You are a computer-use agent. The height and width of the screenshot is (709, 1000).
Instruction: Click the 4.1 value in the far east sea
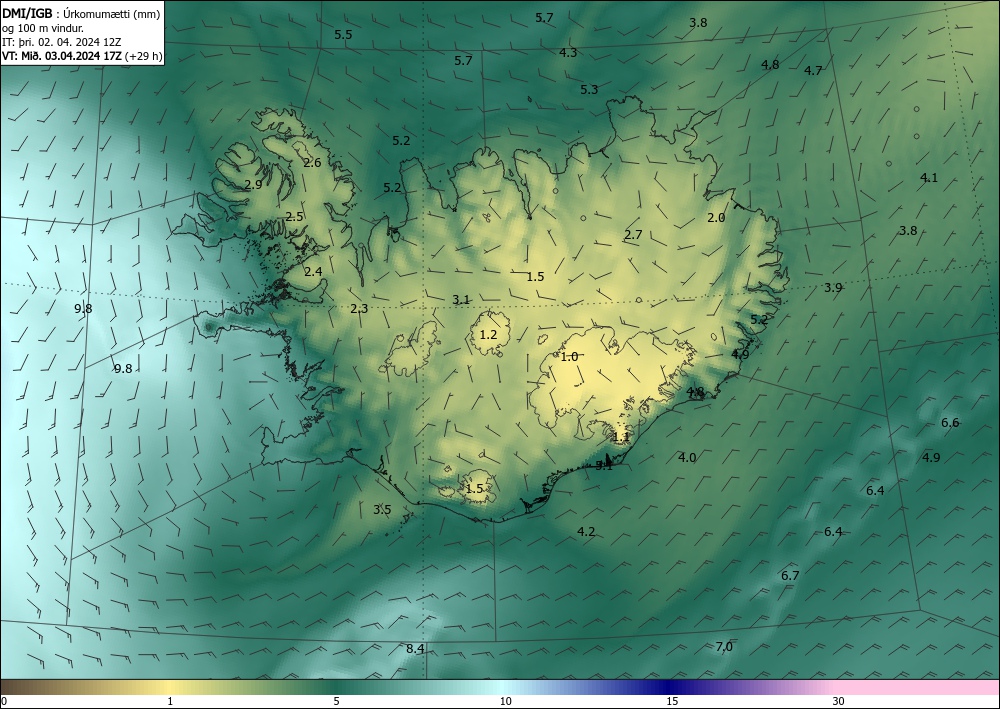pyautogui.click(x=929, y=178)
